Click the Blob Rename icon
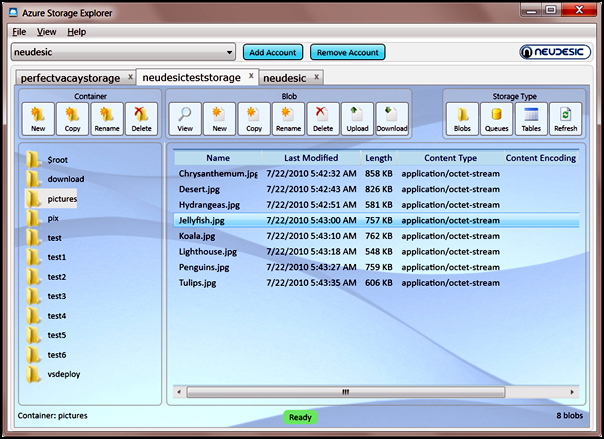Viewport: 604px width, 439px height. click(x=289, y=119)
